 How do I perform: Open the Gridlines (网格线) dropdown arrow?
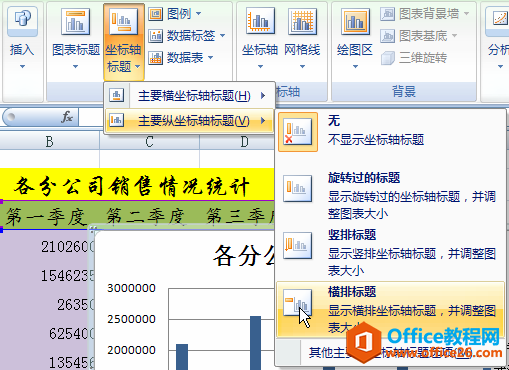tap(302, 67)
